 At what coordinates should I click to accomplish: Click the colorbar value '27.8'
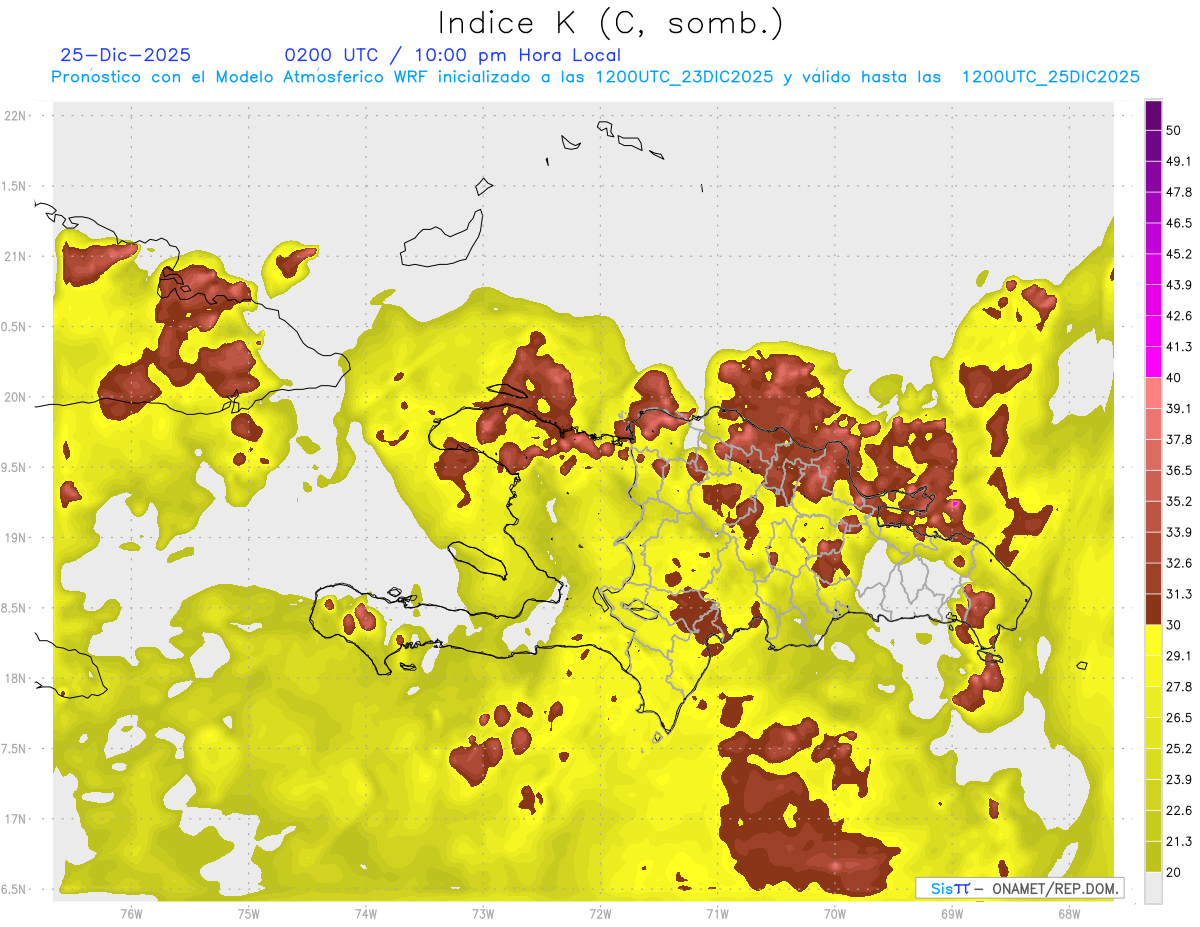[1179, 687]
